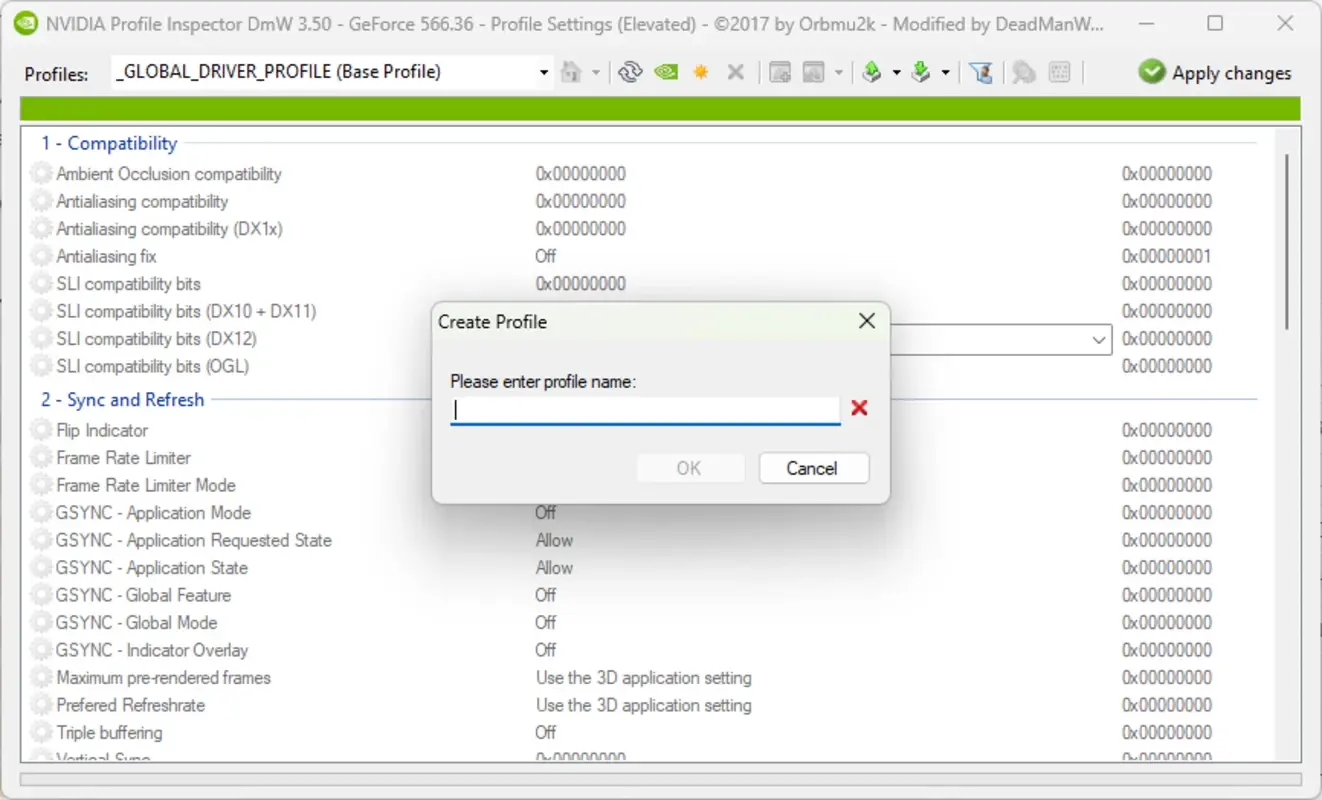Open the export options dropdown arrow
Screen dimensions: 1322x800
click(896, 73)
